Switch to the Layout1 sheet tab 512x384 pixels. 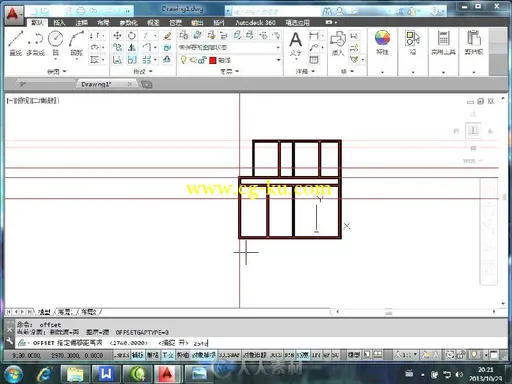click(65, 312)
